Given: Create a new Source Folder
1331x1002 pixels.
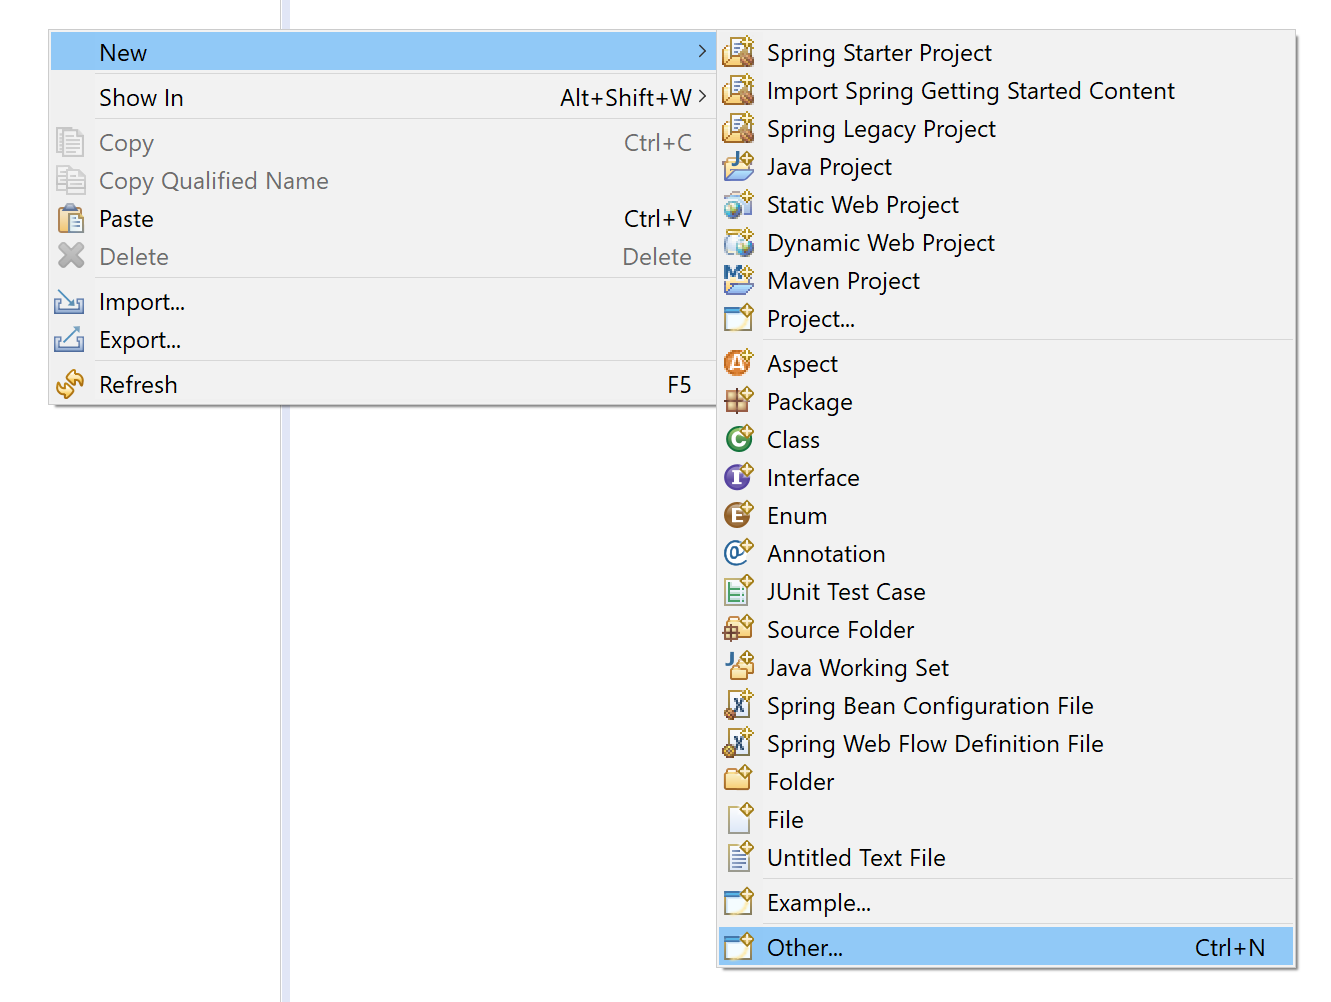Looking at the screenshot, I should click(1006, 629).
